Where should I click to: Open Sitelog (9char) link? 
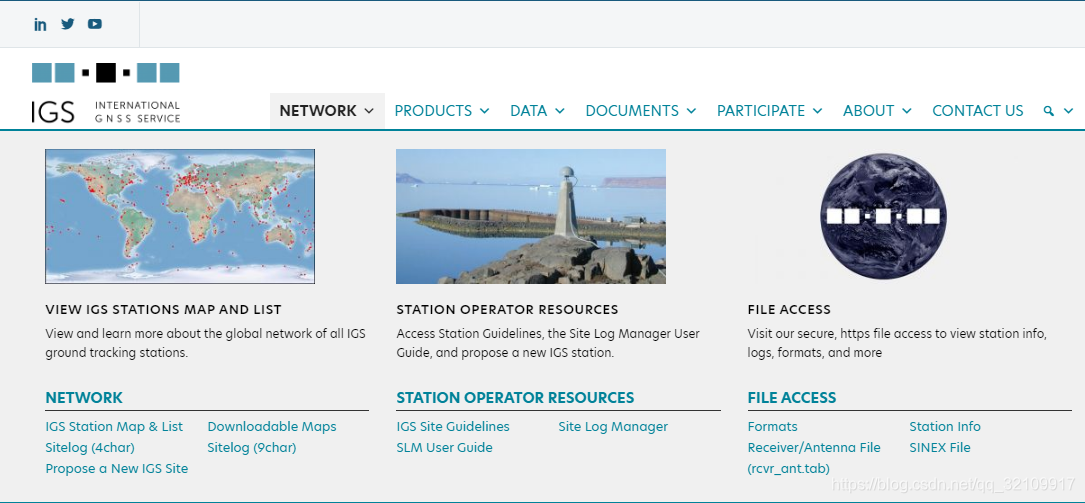(x=252, y=448)
